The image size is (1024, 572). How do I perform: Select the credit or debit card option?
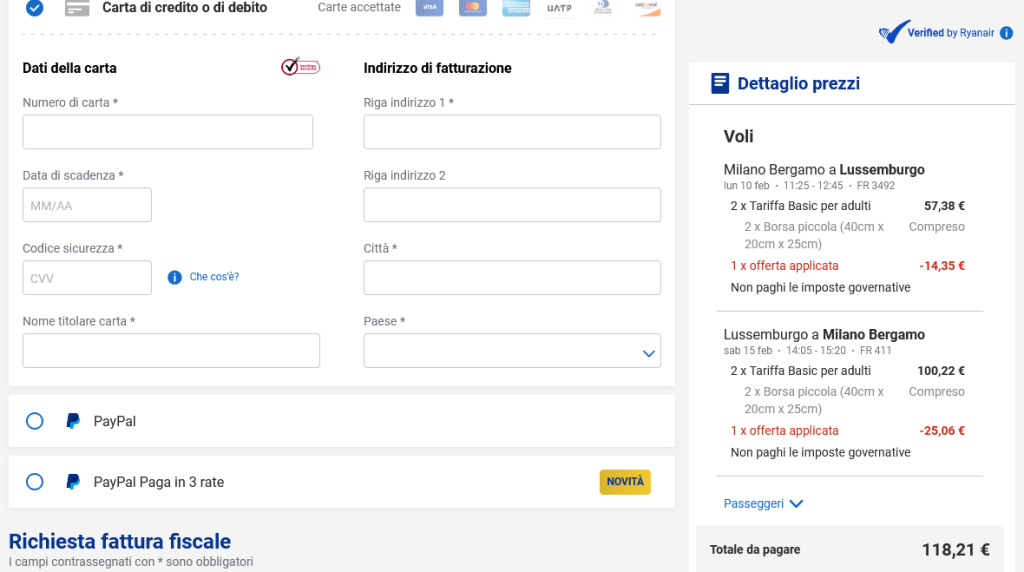point(35,8)
